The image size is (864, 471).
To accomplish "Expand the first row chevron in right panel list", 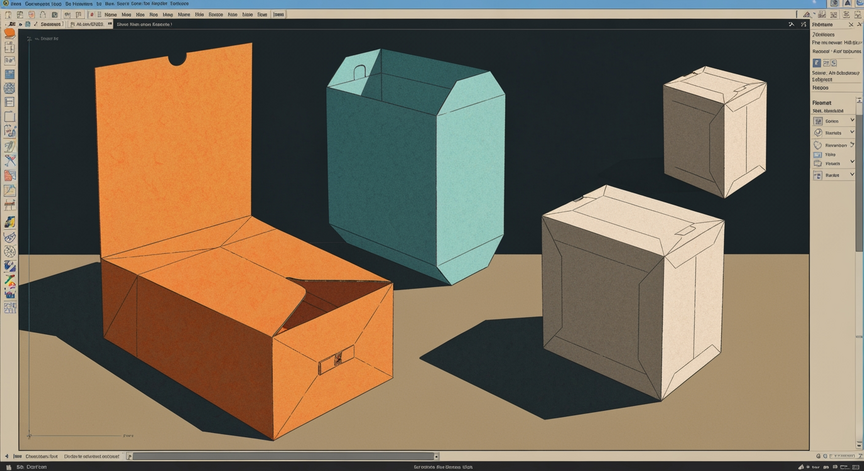I will point(852,120).
